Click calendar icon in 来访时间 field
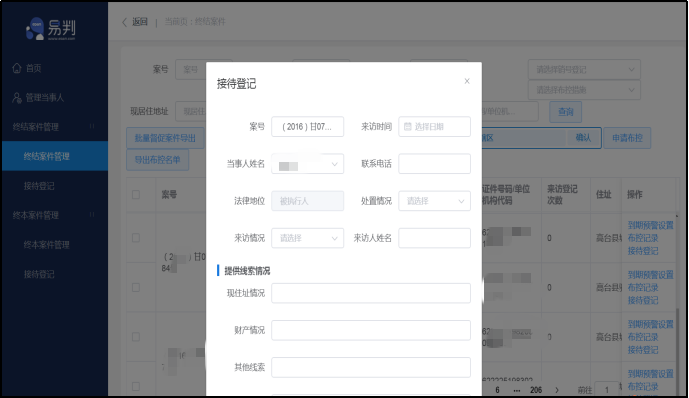Screen dimensions: 689x398 407,127
